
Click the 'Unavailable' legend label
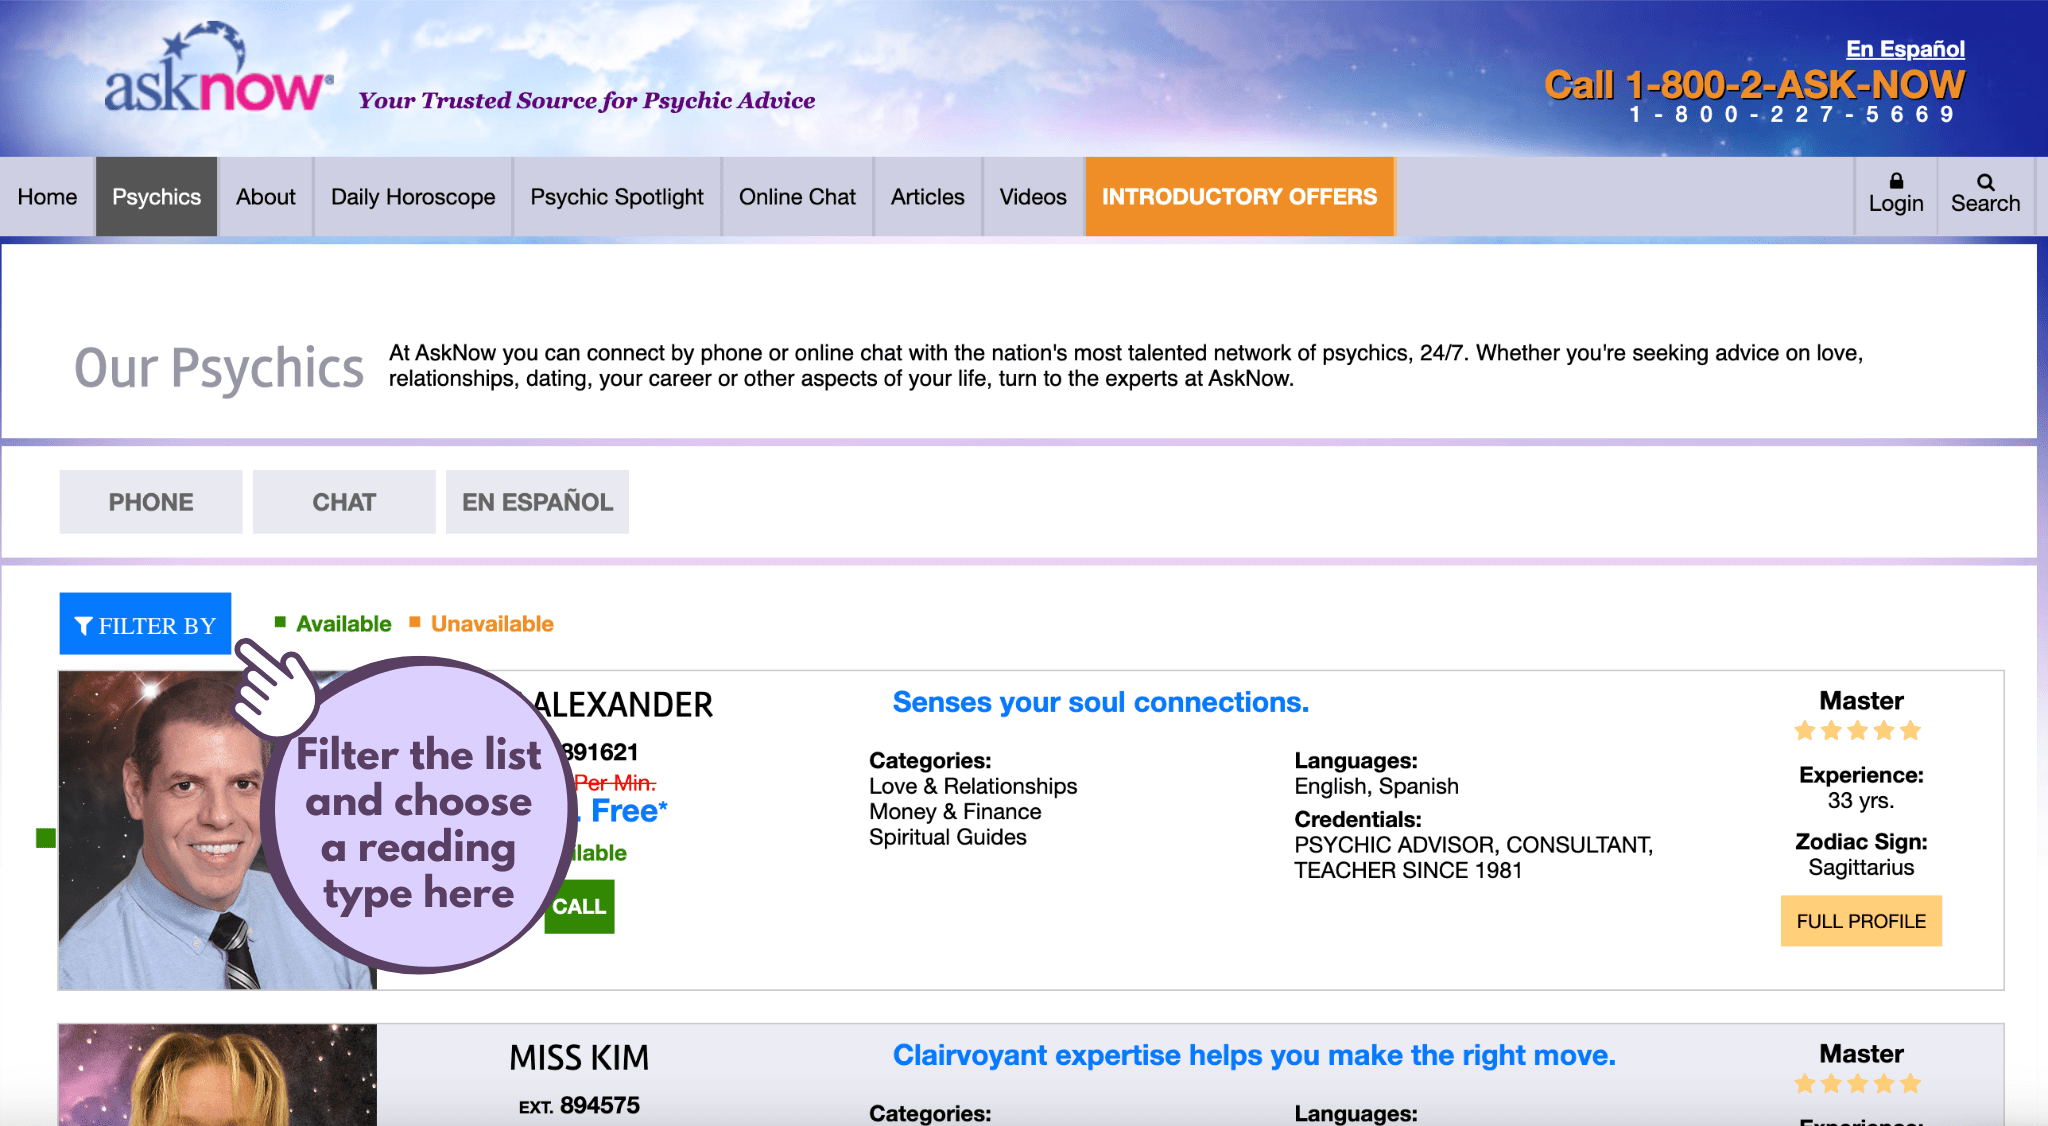492,624
